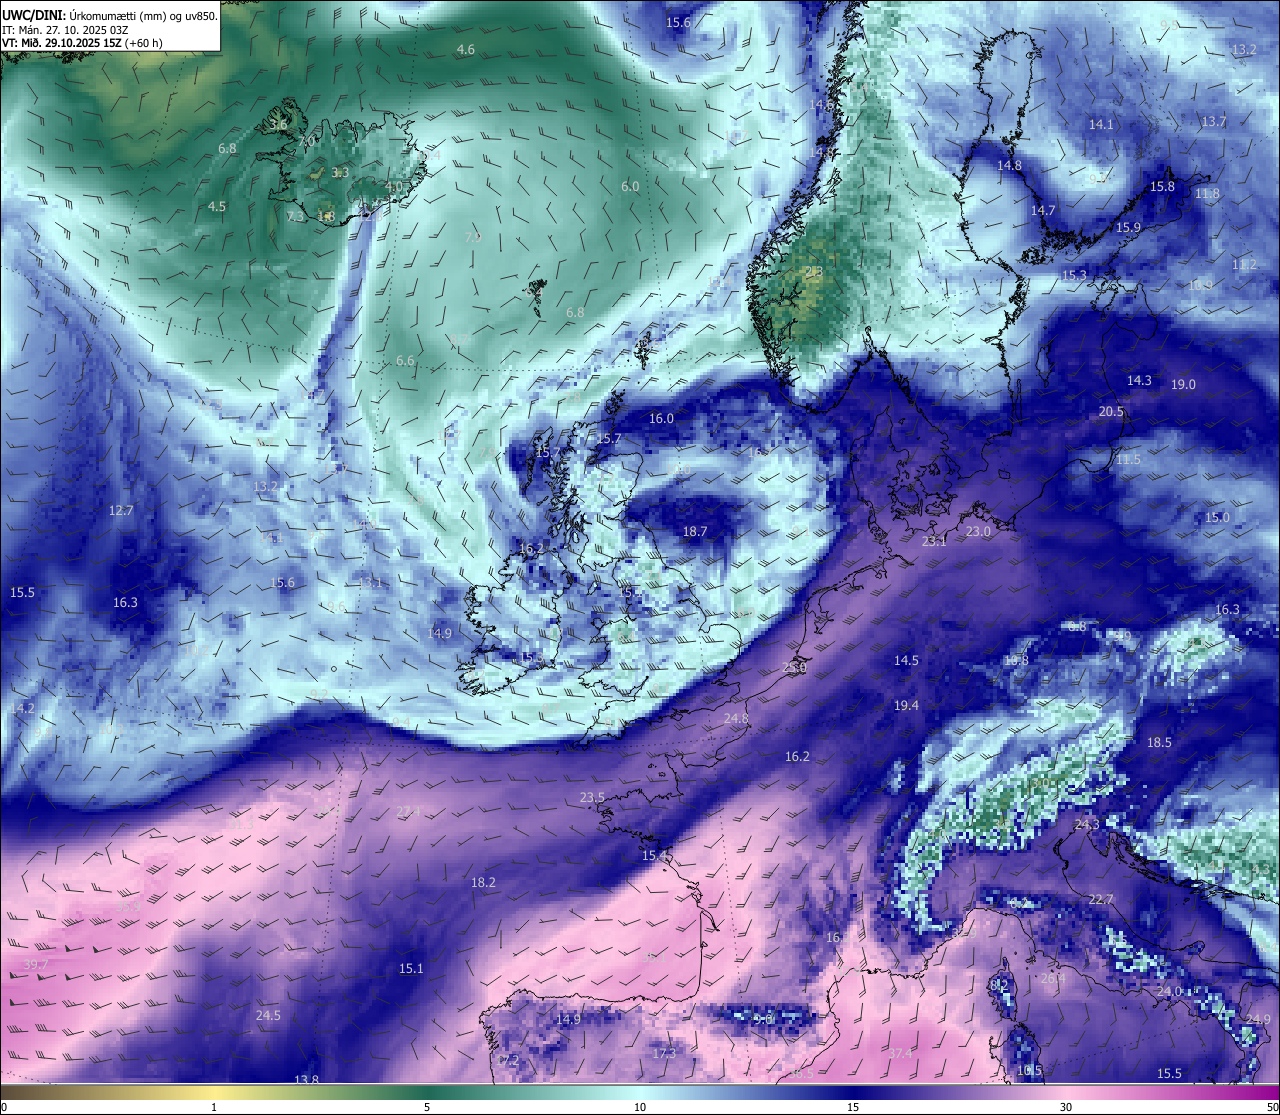1280x1115 pixels.
Task: Click the map value 4.5
Action: click(217, 206)
